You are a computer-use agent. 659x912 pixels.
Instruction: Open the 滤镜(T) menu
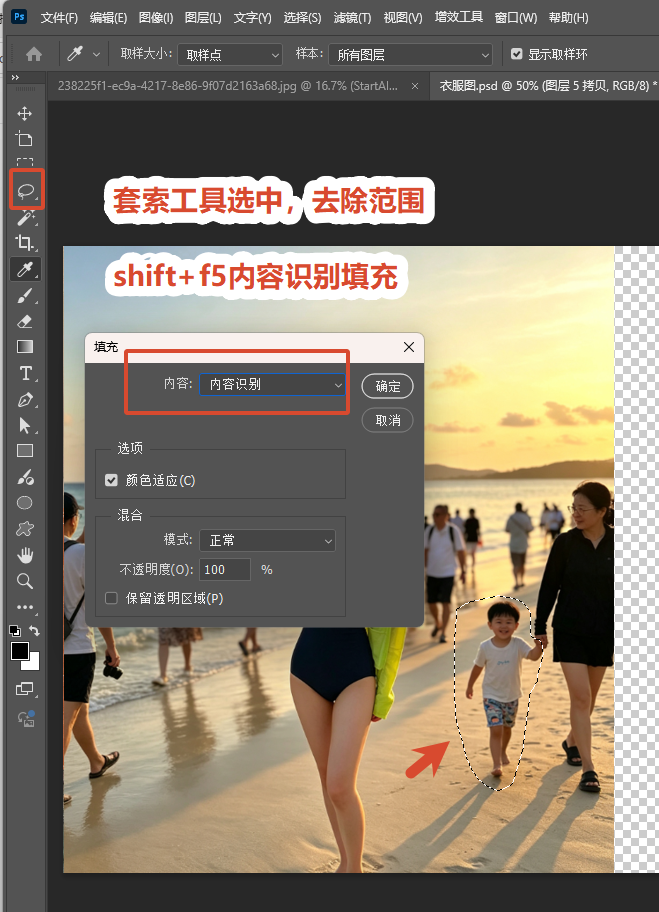(352, 17)
